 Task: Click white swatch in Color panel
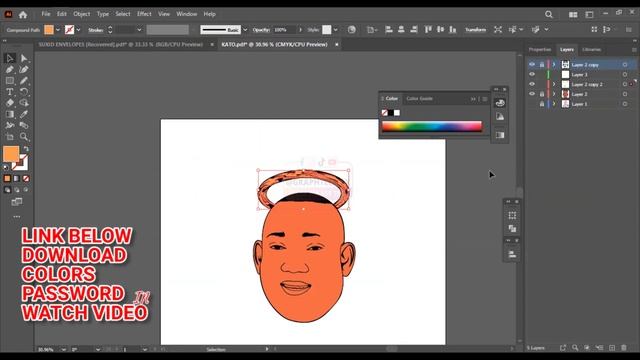pos(397,113)
